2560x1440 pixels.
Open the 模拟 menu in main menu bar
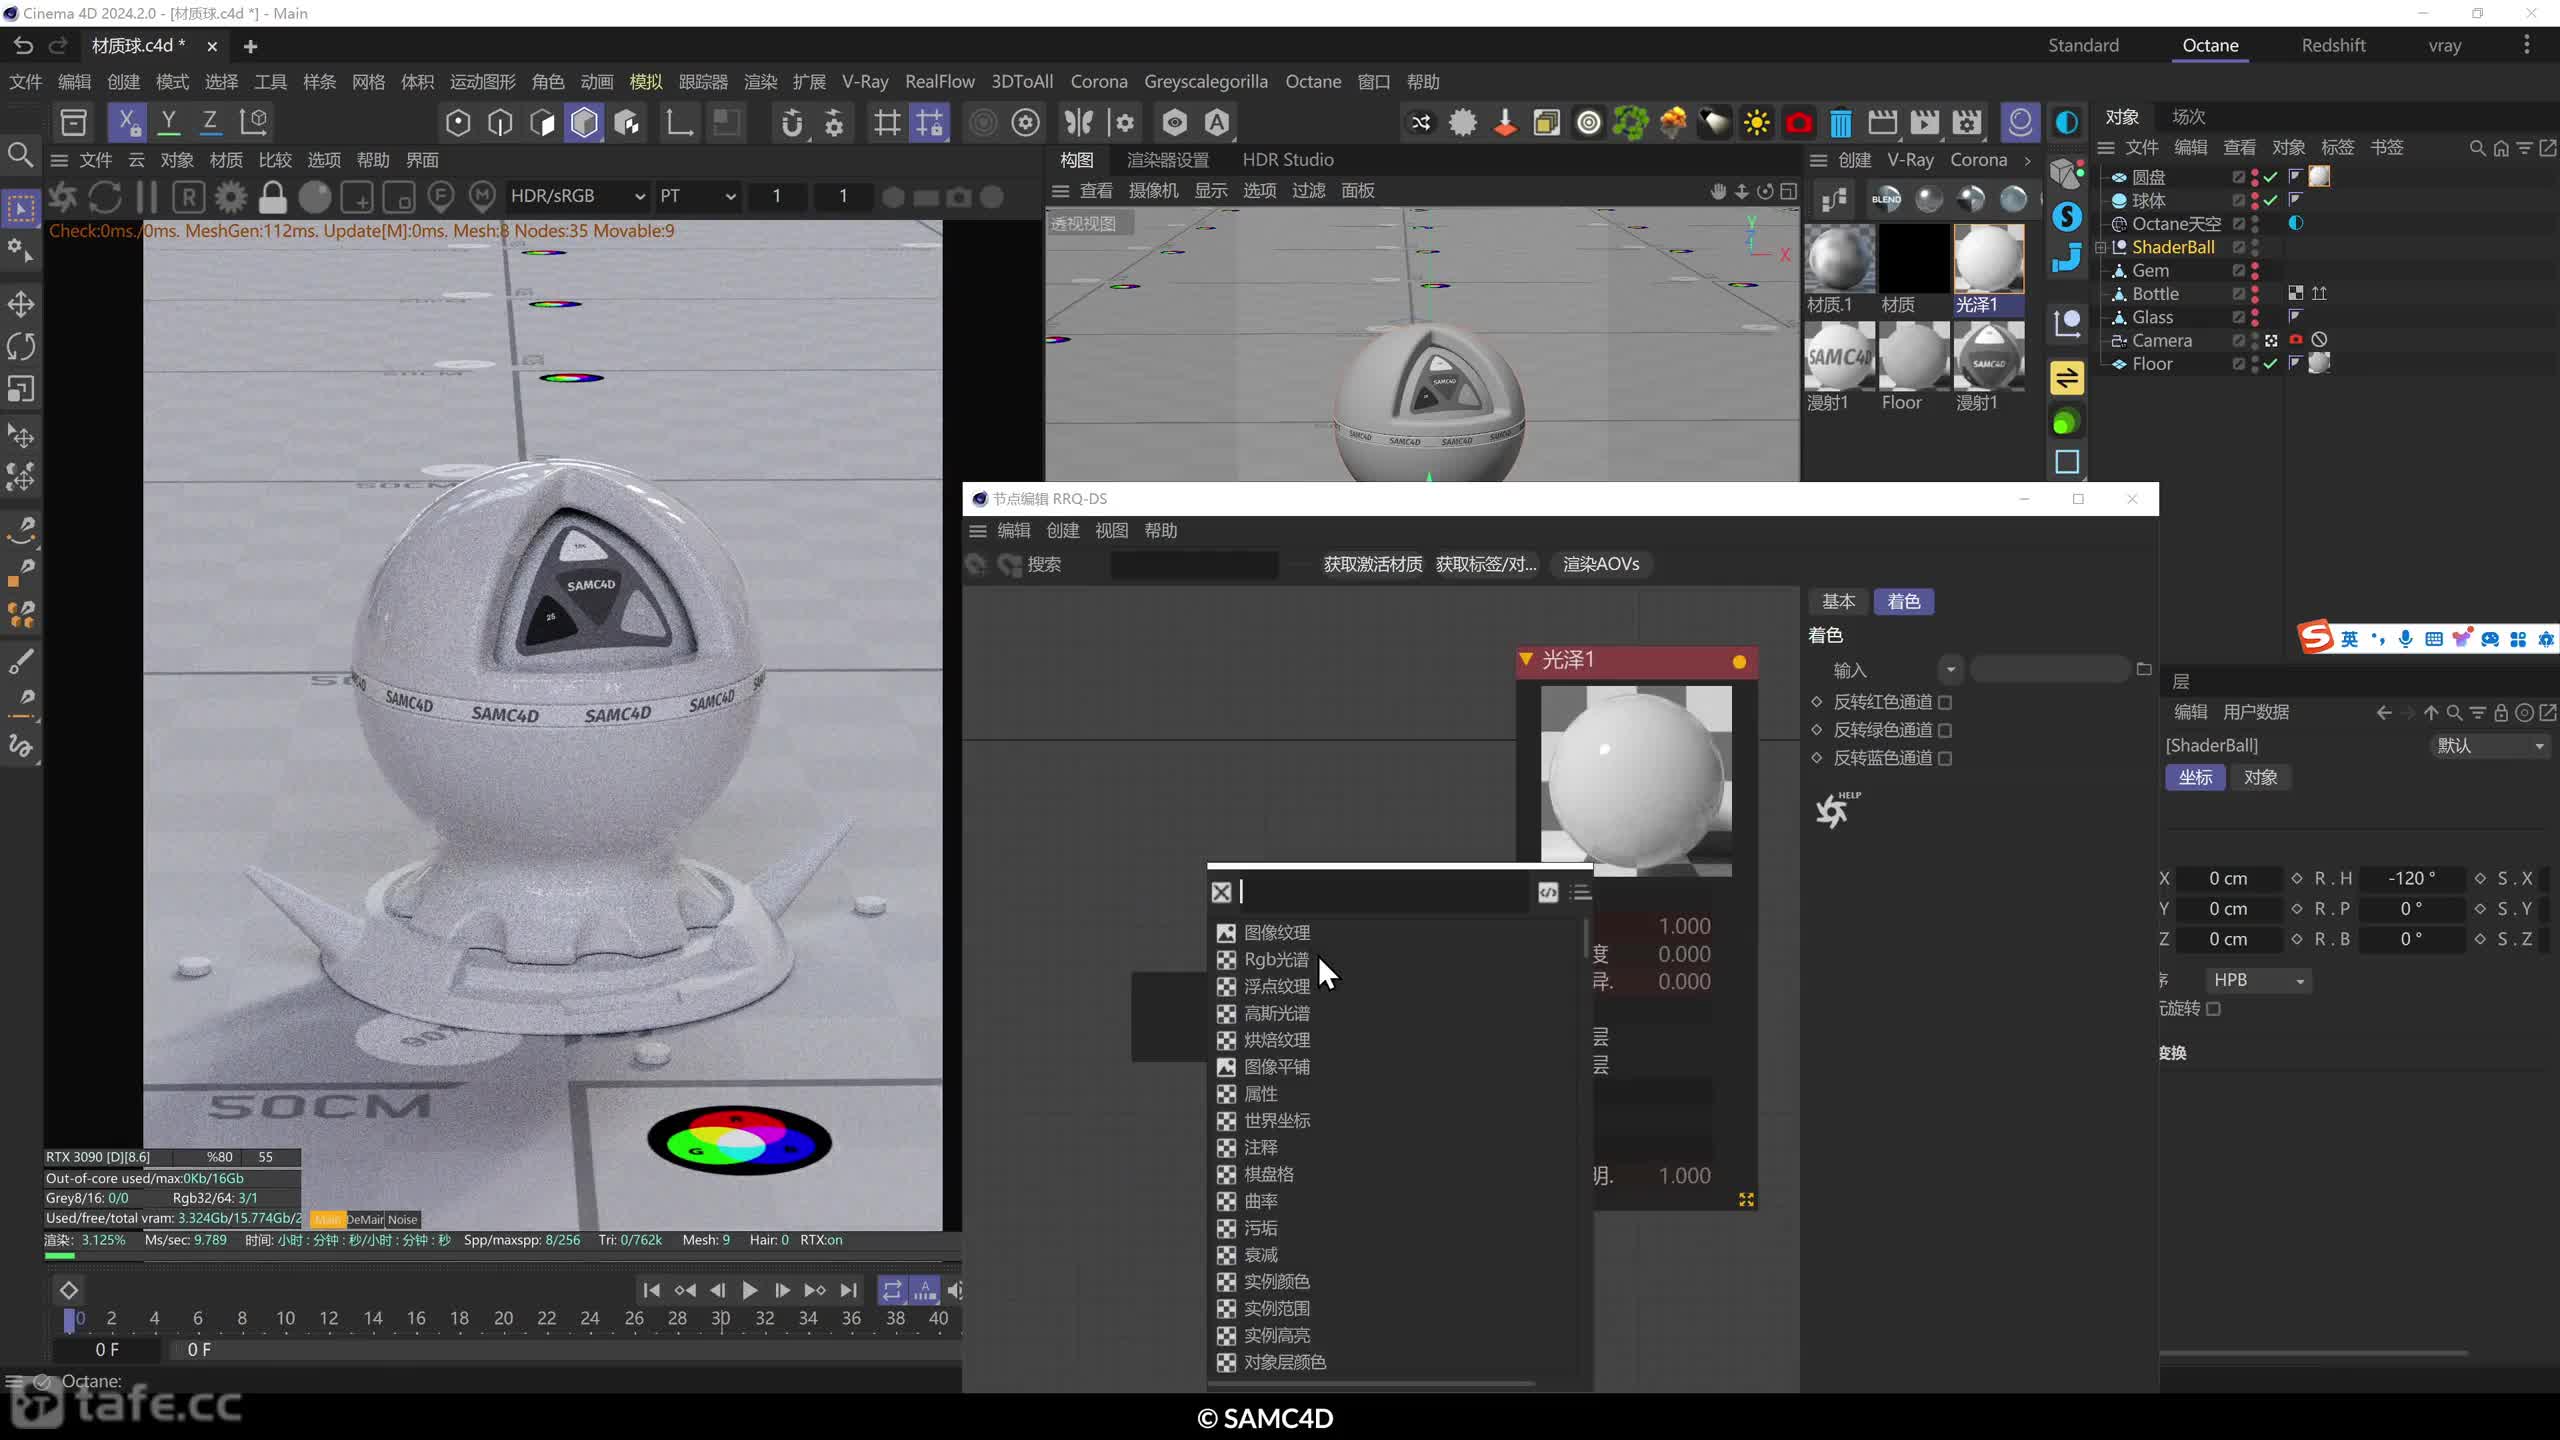pos(646,82)
